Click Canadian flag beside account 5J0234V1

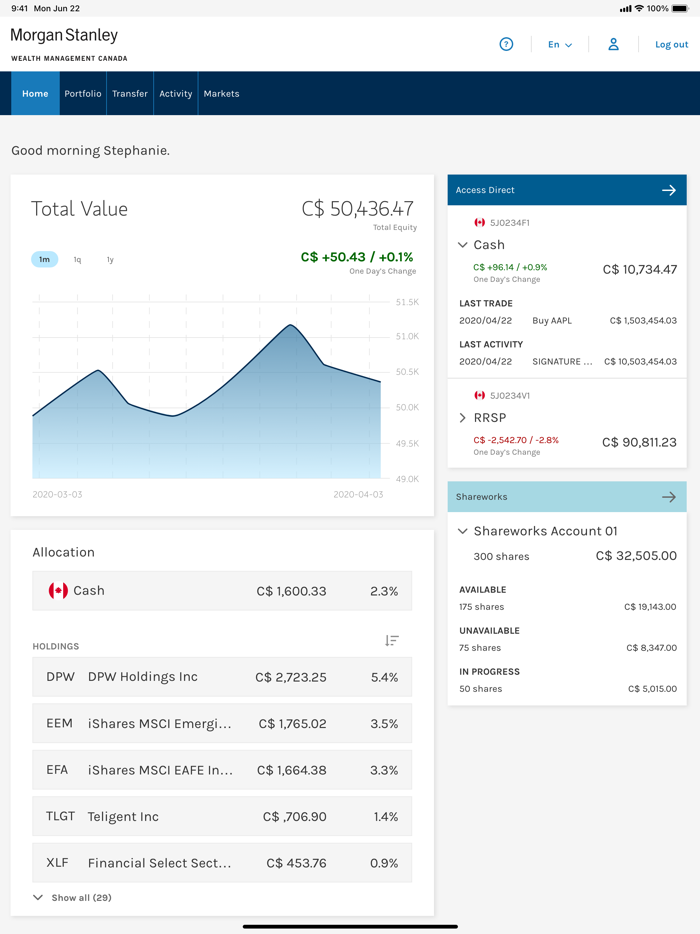coord(480,396)
